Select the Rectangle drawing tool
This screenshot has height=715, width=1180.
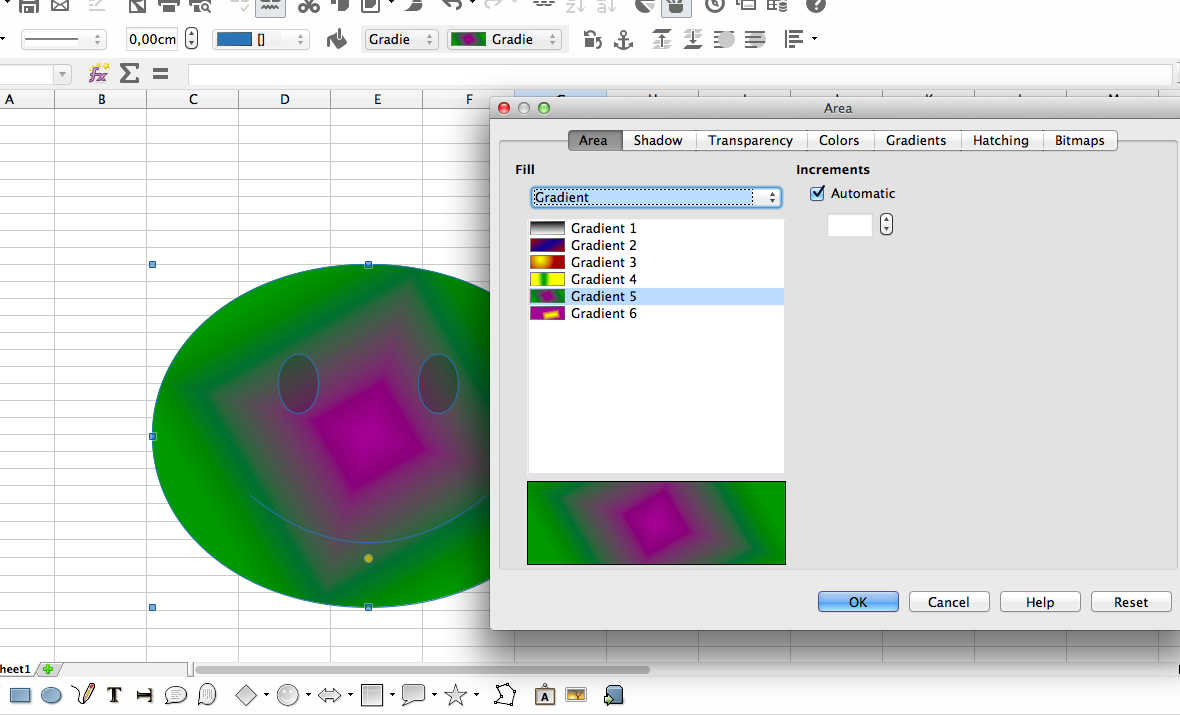click(20, 695)
